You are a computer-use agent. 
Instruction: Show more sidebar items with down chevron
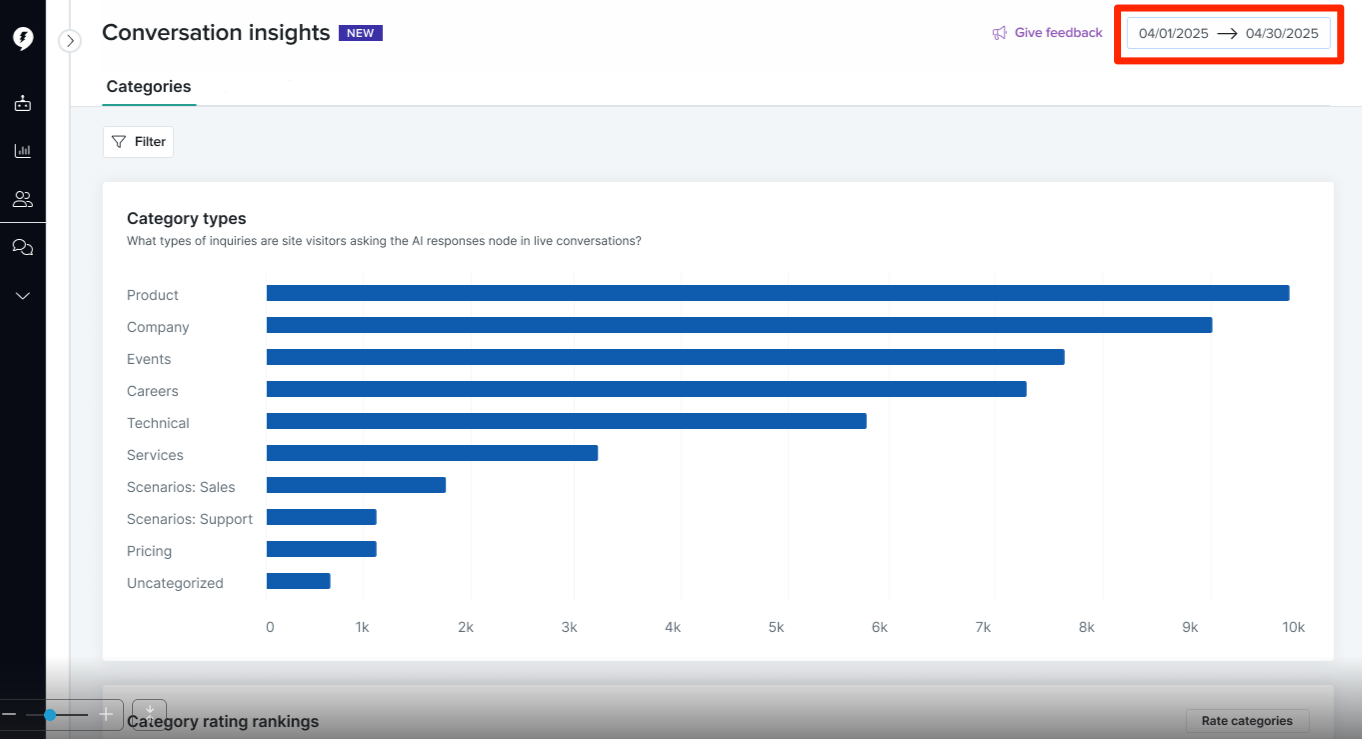coord(23,295)
